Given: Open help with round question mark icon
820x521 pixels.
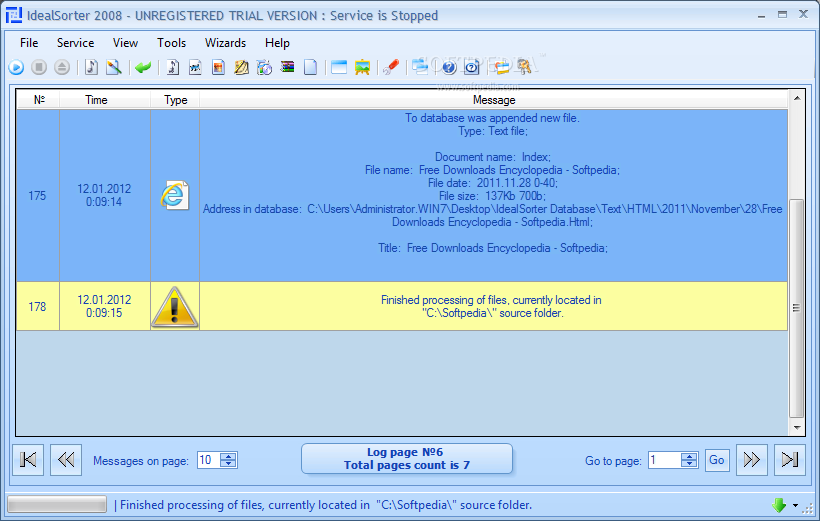Looking at the screenshot, I should [x=449, y=67].
